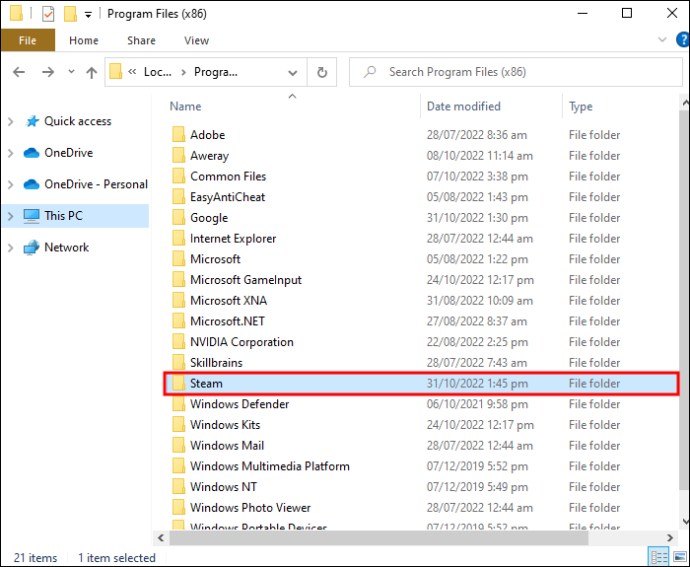
Task: Open the recent locations dropdown arrow
Action: 71,71
